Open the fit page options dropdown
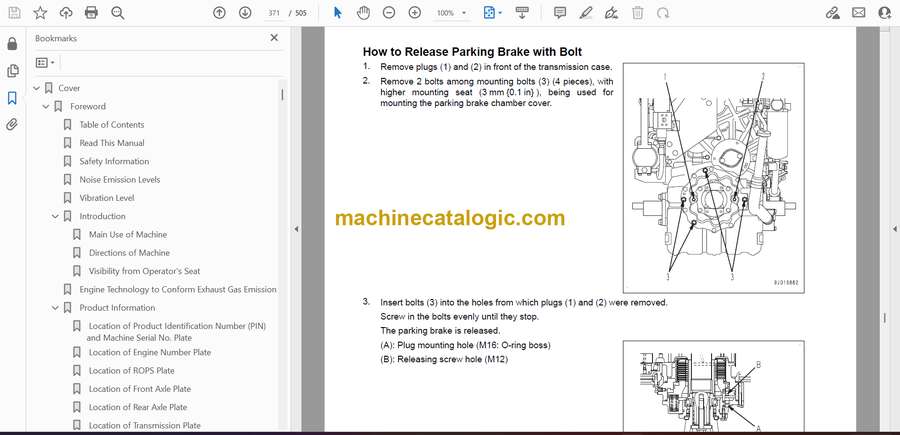Image resolution: width=900 pixels, height=435 pixels. click(492, 13)
